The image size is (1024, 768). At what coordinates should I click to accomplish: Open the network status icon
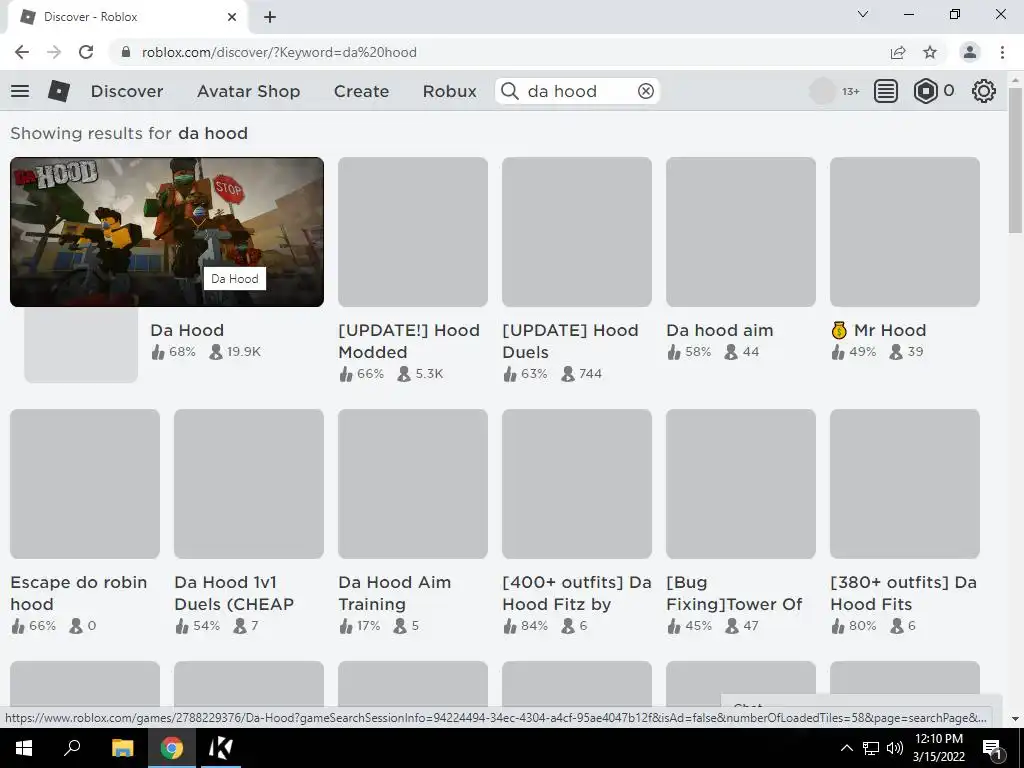(x=871, y=748)
